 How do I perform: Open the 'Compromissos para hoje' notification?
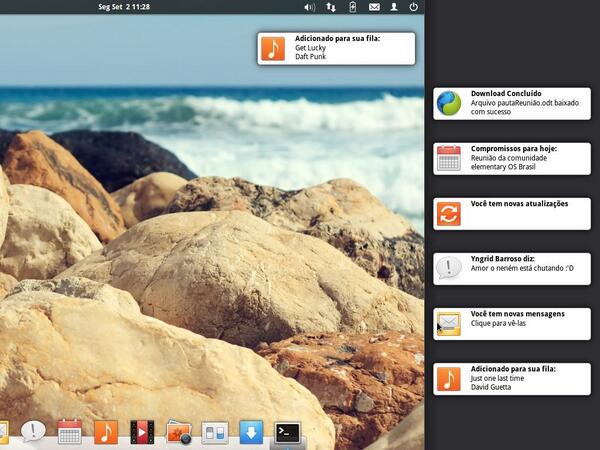click(x=512, y=158)
